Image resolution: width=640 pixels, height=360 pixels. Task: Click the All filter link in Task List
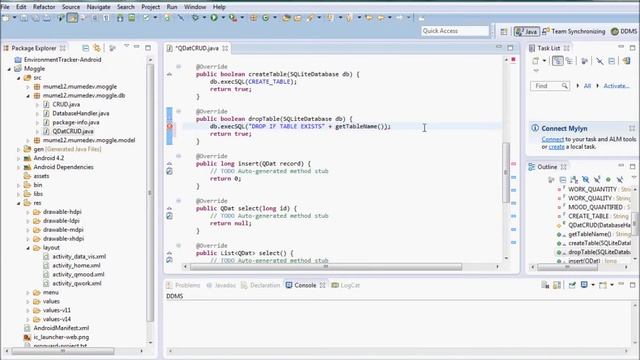[x=587, y=86]
